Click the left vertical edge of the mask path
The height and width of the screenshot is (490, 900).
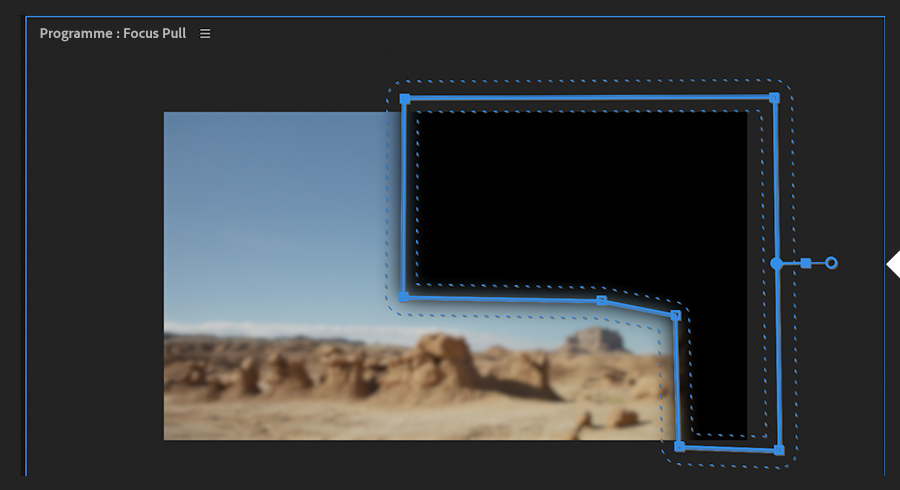404,198
